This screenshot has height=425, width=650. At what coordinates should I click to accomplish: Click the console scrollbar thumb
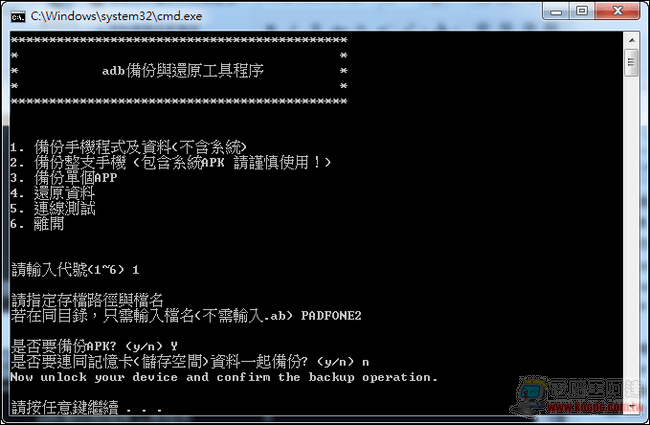[631, 63]
